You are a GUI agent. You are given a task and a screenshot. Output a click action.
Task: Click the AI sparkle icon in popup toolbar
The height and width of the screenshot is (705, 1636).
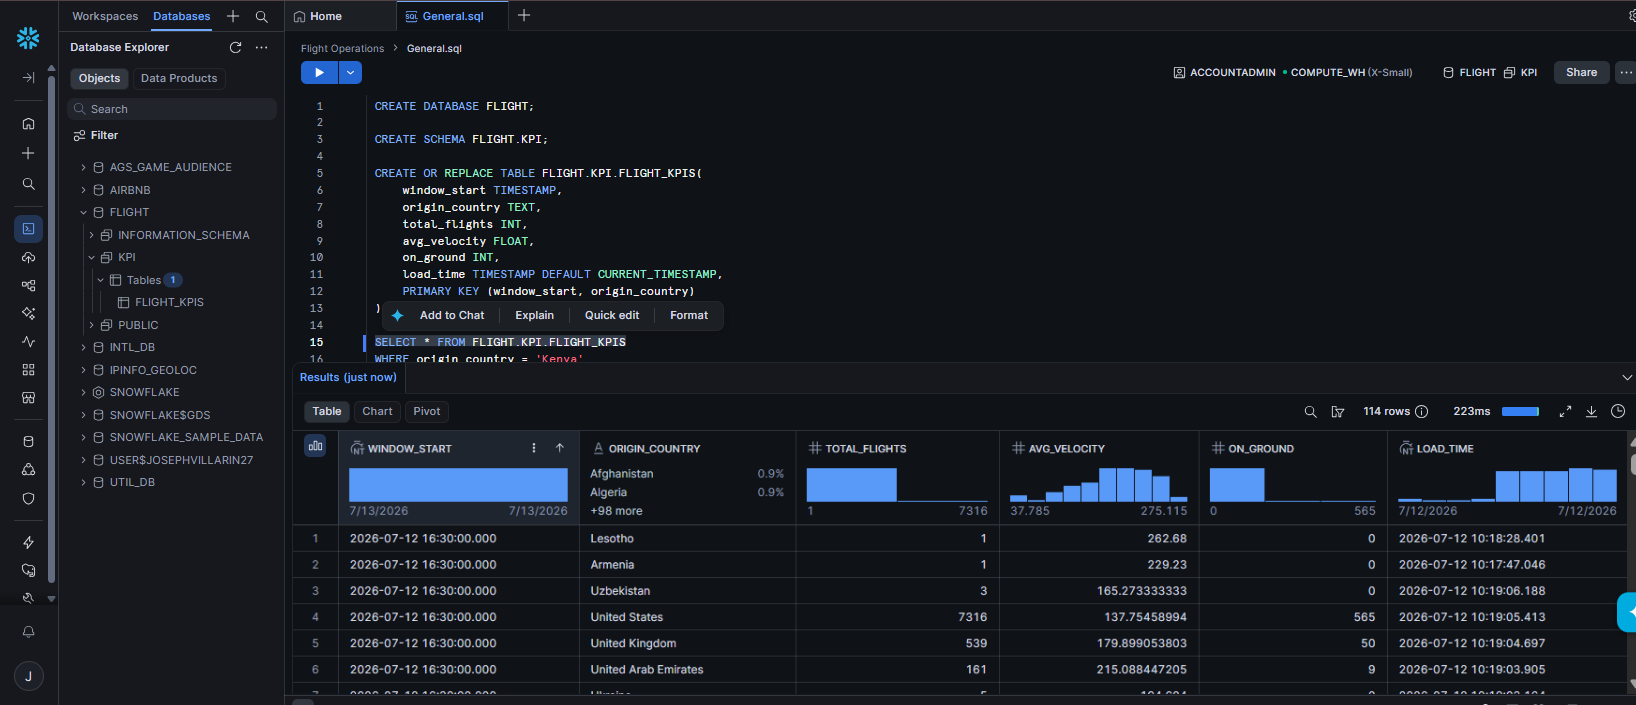tap(397, 315)
